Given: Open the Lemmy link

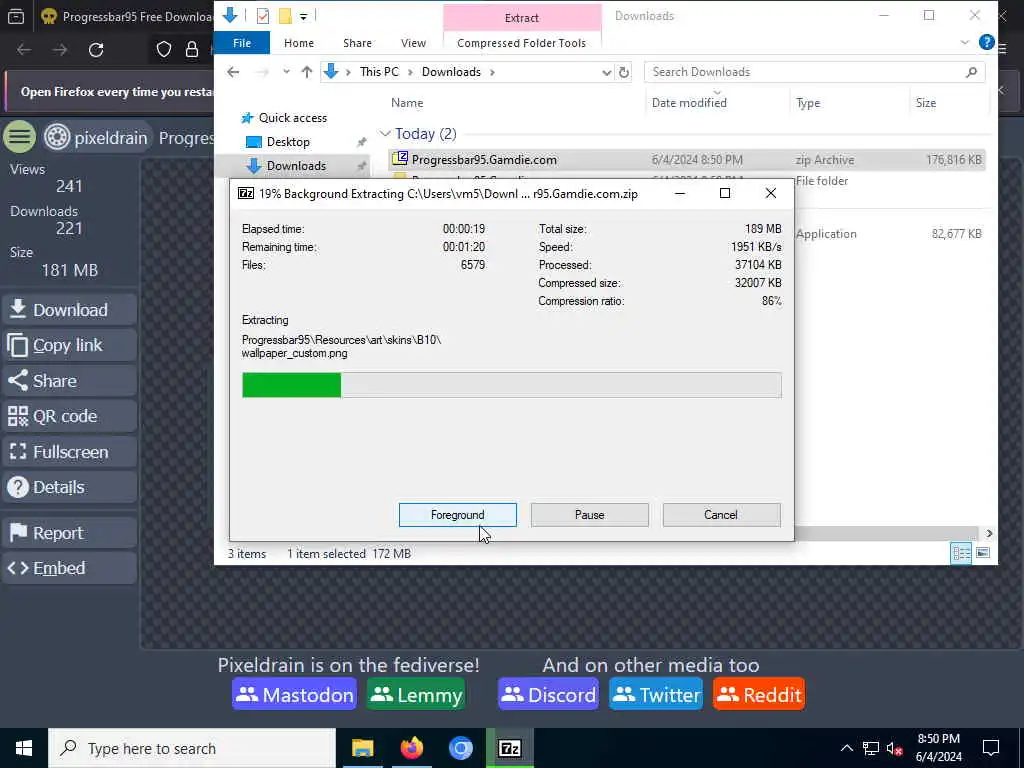Looking at the screenshot, I should click(x=416, y=694).
